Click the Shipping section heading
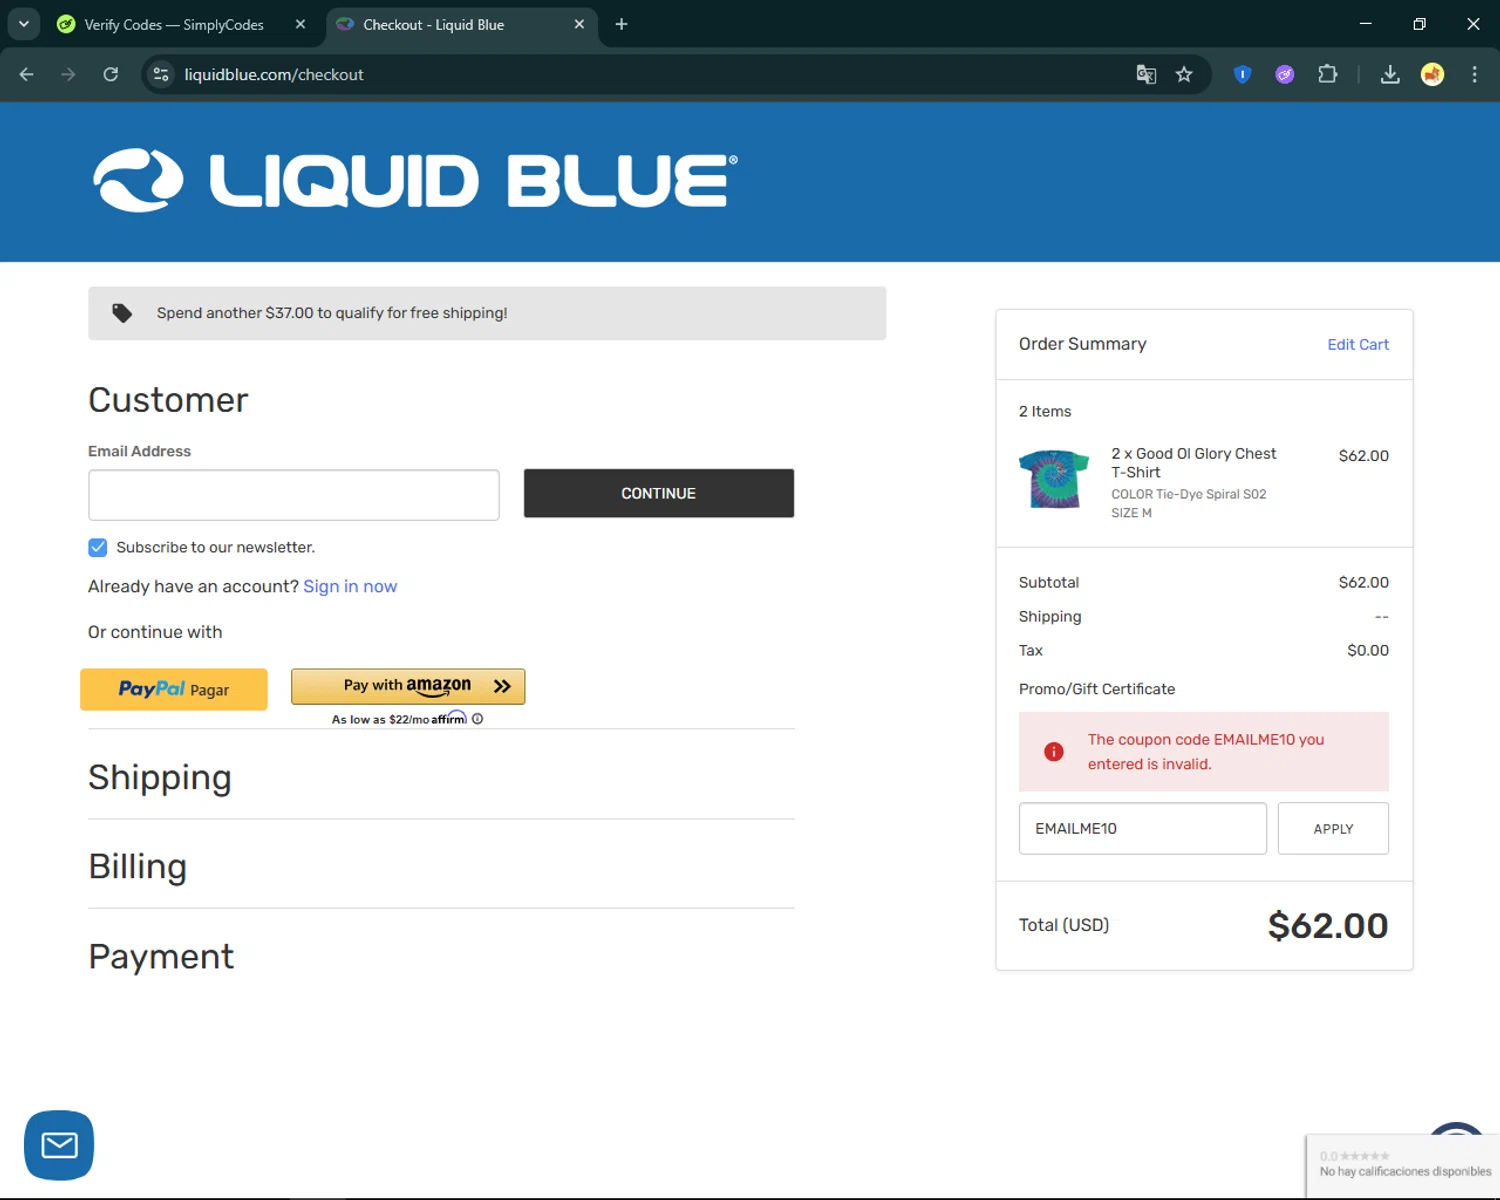The image size is (1500, 1200). tap(160, 777)
